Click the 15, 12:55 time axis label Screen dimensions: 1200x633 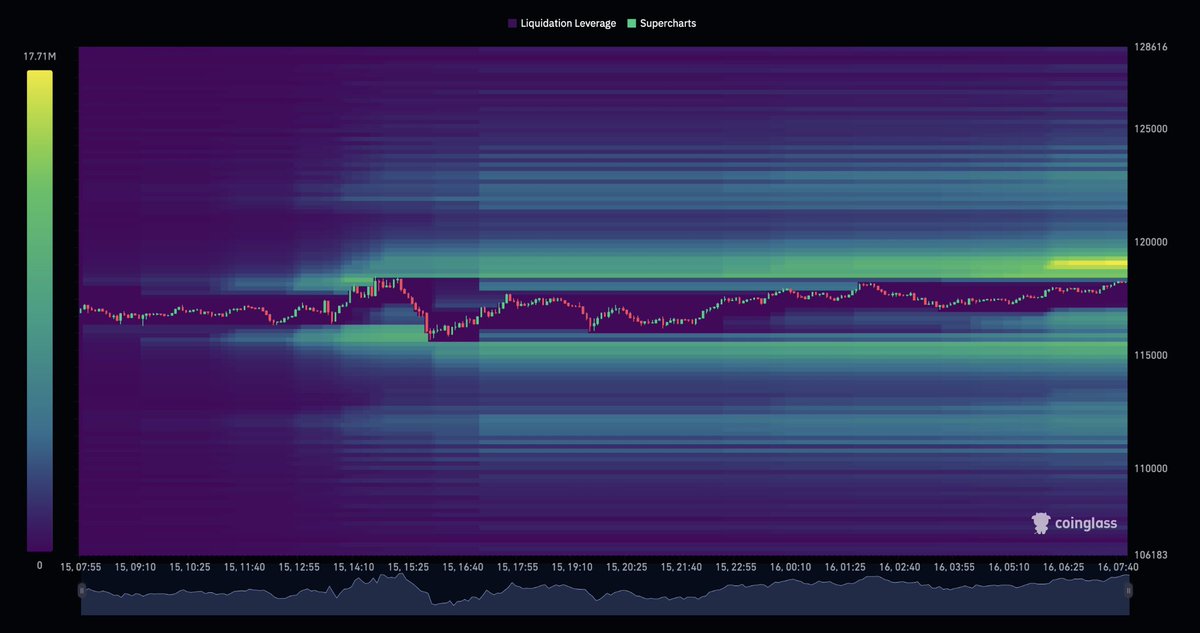[299, 567]
